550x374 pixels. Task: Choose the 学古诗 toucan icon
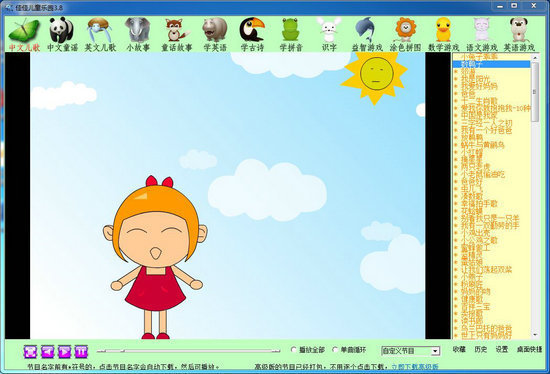click(x=252, y=34)
